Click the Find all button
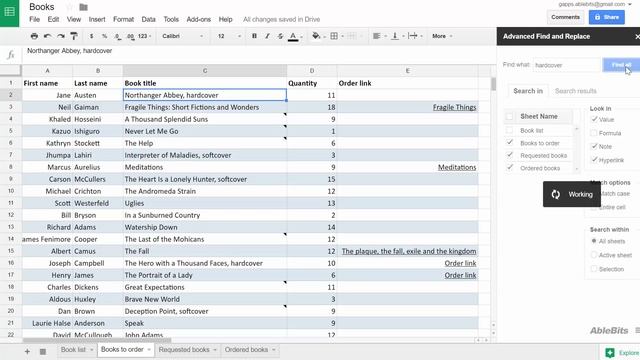640x360 pixels. click(621, 65)
